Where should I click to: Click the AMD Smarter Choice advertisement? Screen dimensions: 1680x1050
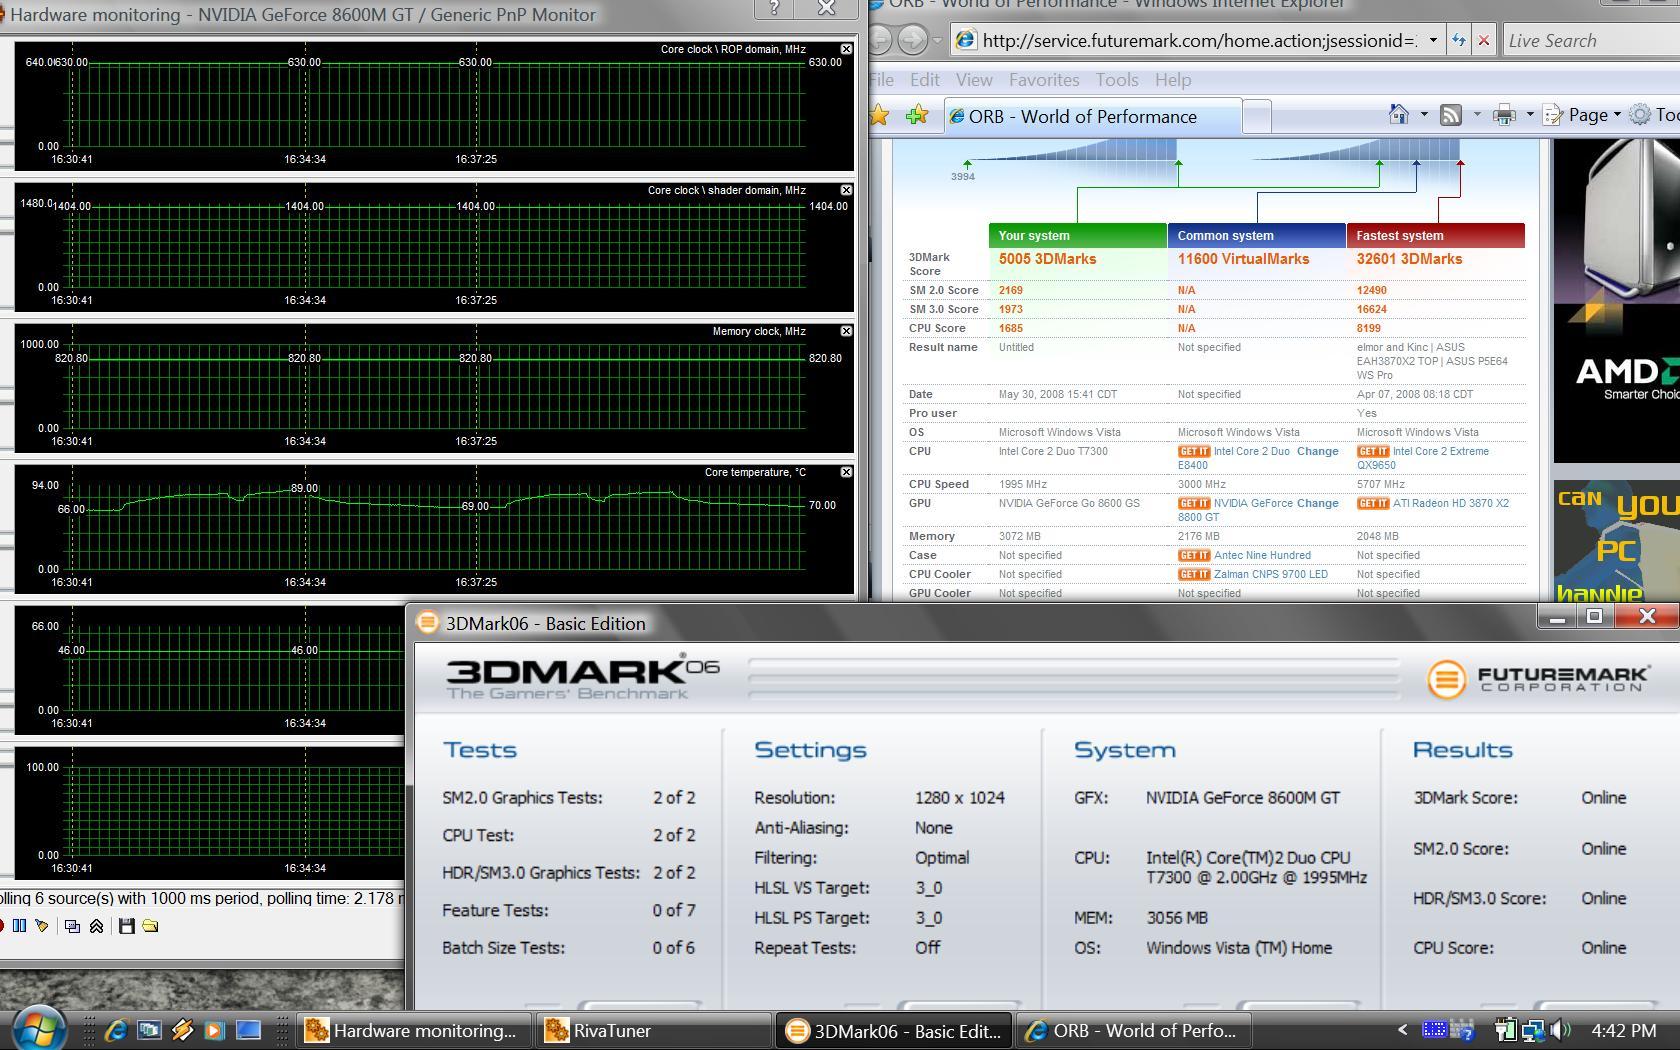click(x=1616, y=300)
